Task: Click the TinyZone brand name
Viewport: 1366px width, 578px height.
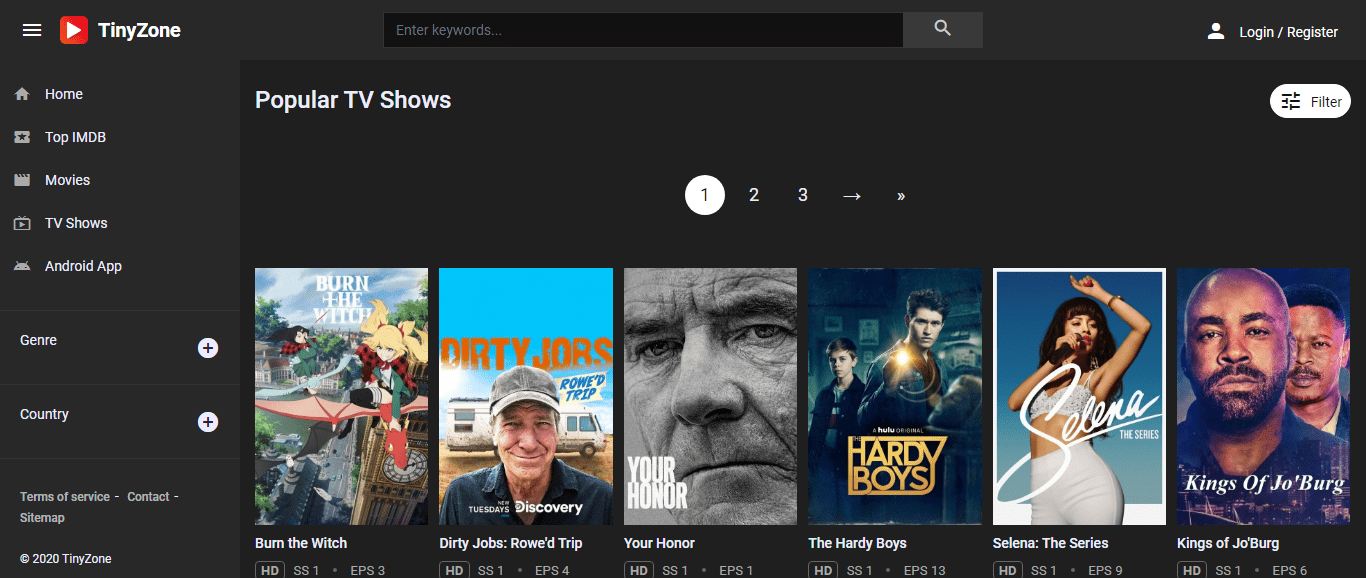Action: (x=139, y=30)
